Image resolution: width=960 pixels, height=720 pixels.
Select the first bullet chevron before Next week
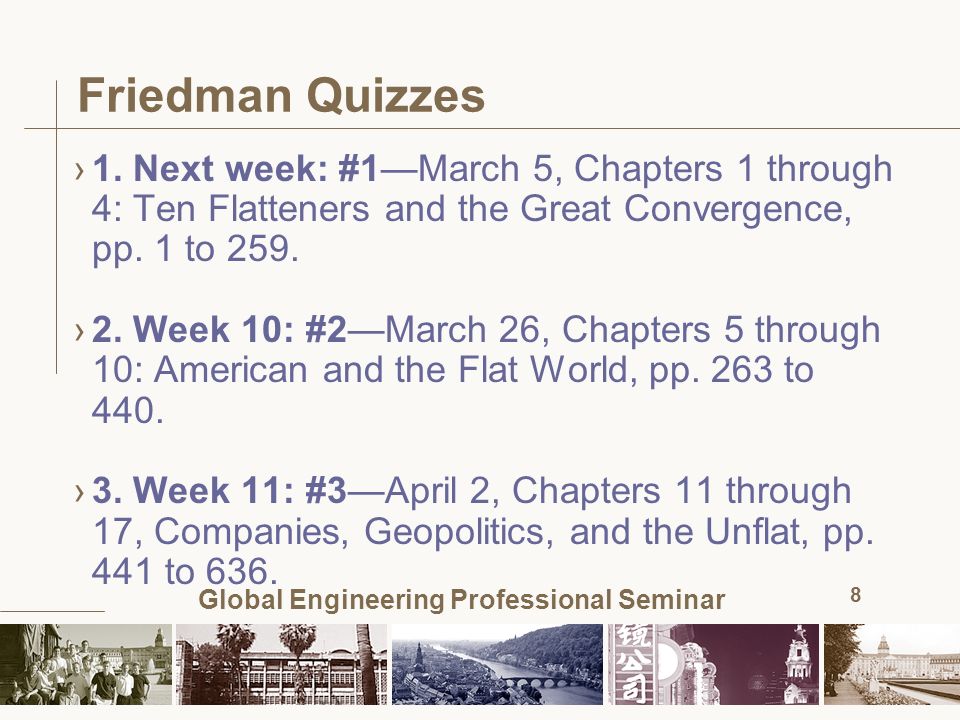click(80, 170)
